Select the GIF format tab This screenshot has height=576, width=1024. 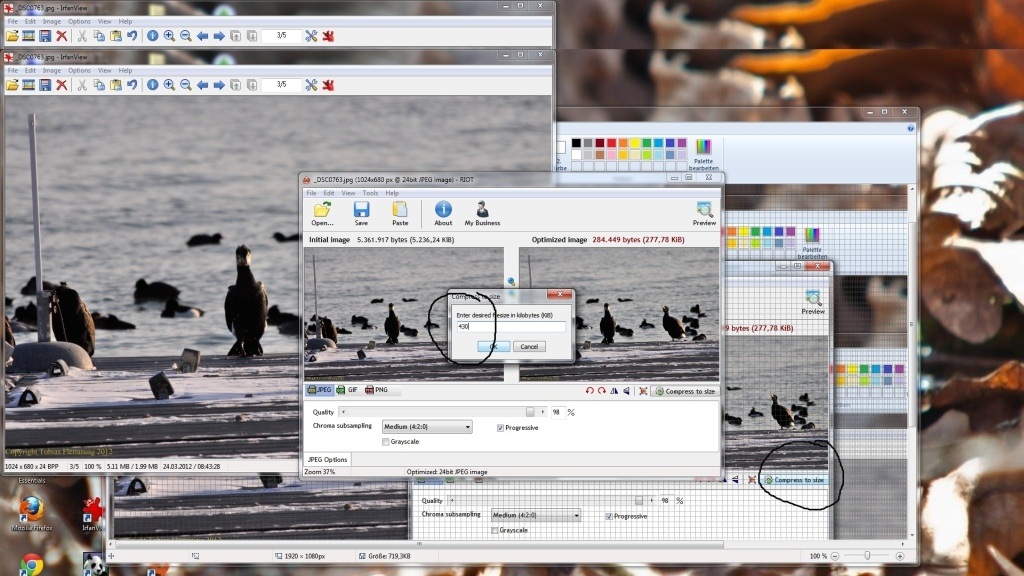pyautogui.click(x=347, y=390)
